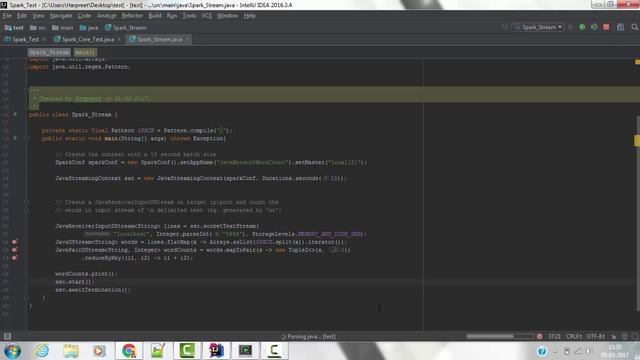Stop the running process with red square

click(x=606, y=27)
